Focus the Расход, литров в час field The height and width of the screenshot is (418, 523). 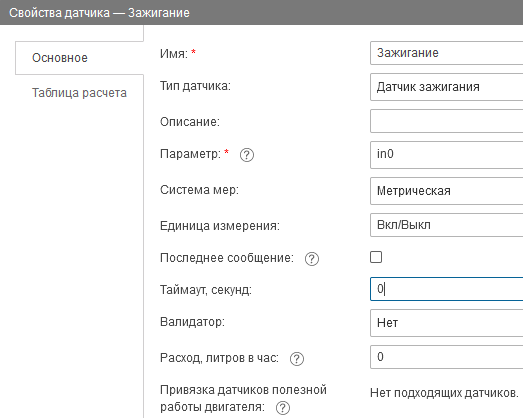pyautogui.click(x=447, y=357)
